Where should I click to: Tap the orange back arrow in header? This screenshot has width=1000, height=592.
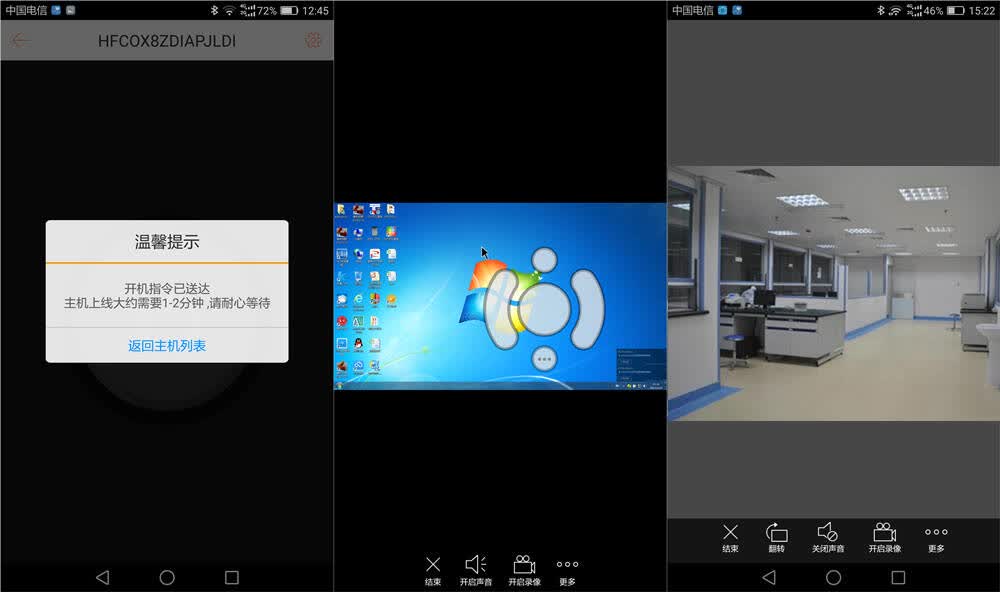pos(19,40)
